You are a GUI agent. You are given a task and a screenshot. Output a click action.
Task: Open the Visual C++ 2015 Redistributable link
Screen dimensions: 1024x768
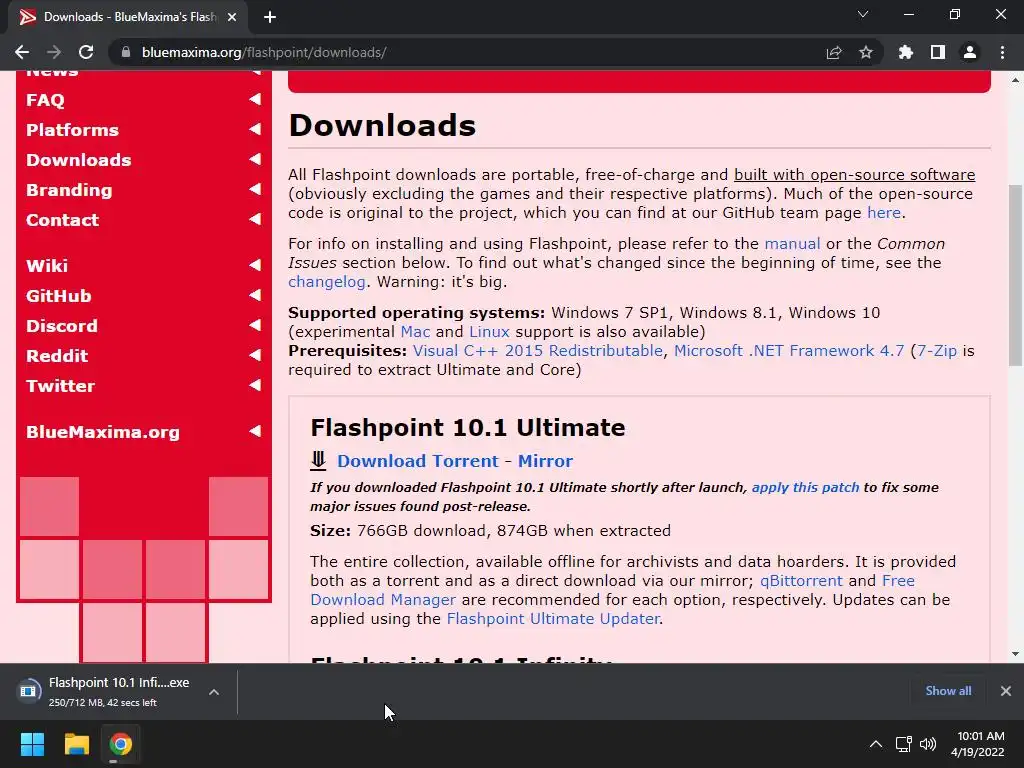[x=537, y=351]
